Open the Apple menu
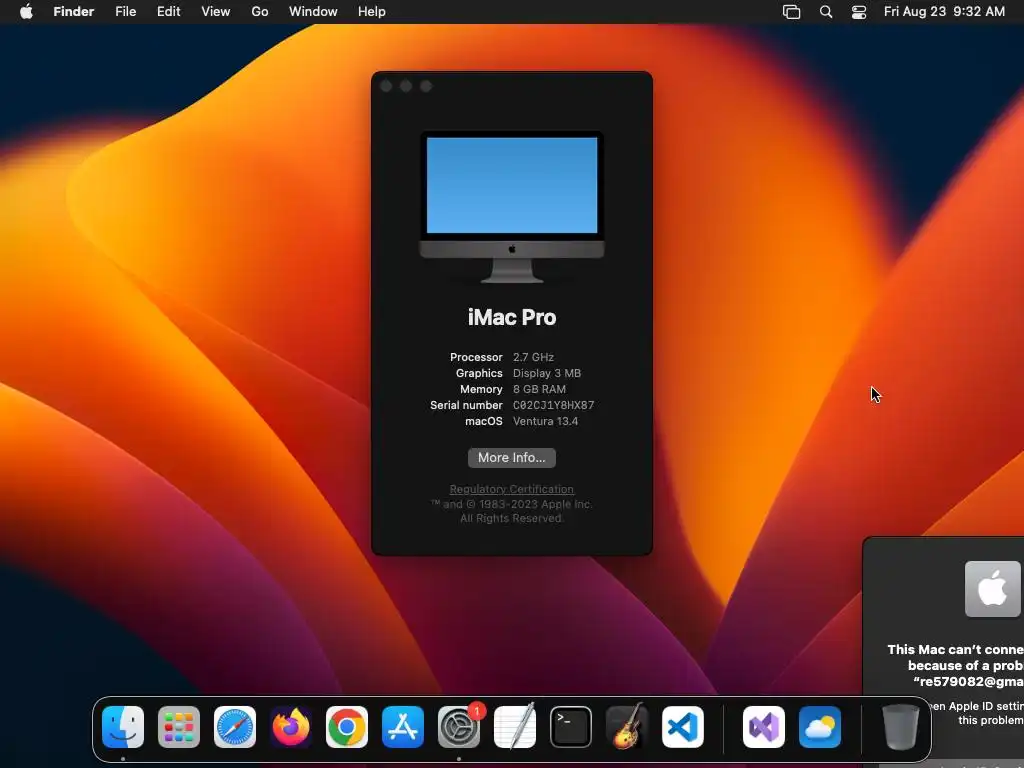Viewport: 1024px width, 768px height. (x=26, y=12)
